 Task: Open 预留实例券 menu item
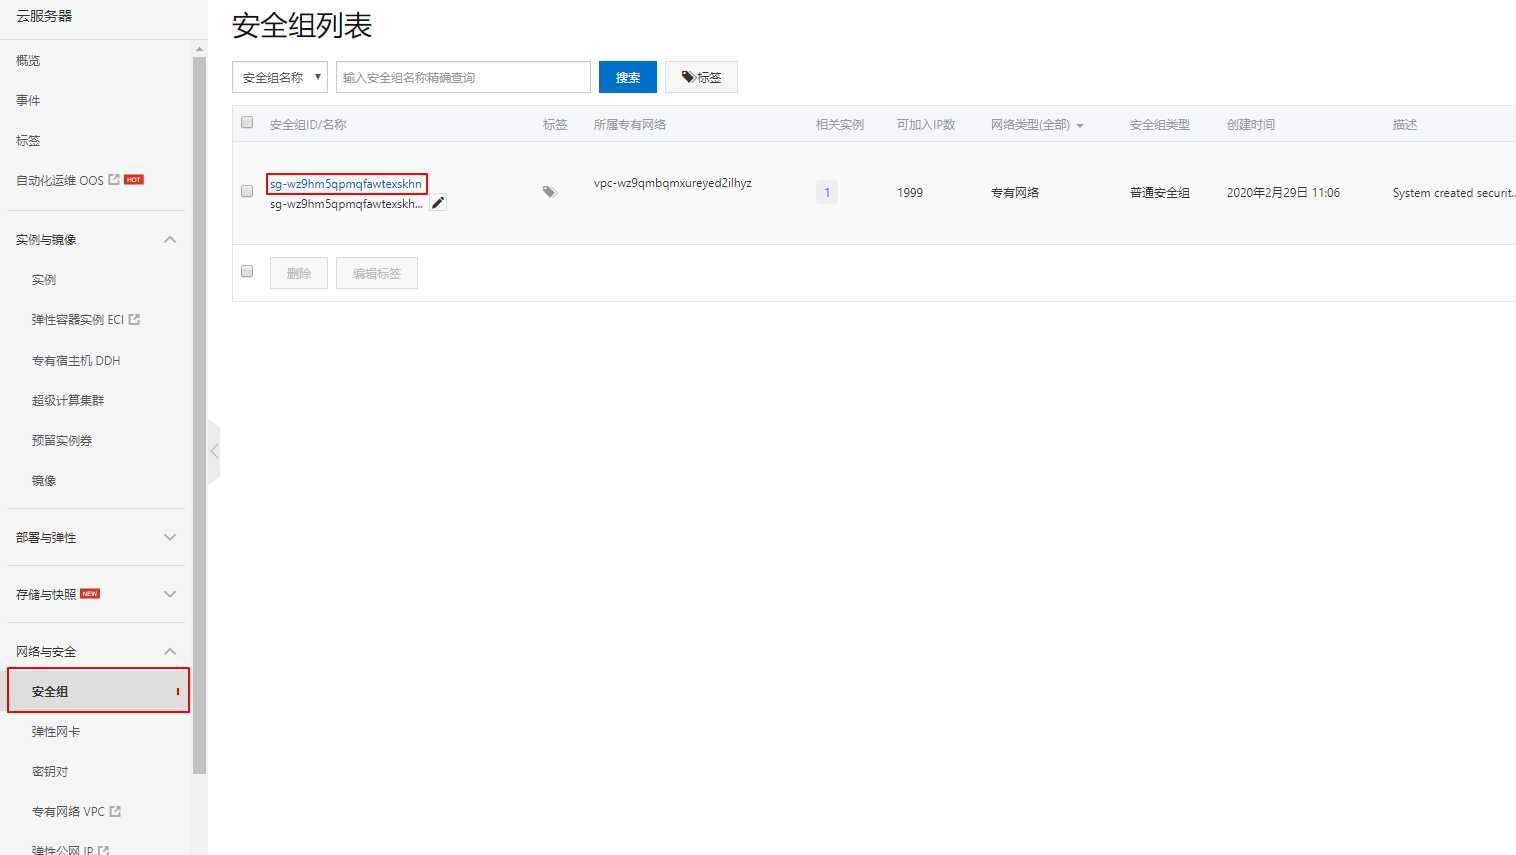tap(62, 441)
